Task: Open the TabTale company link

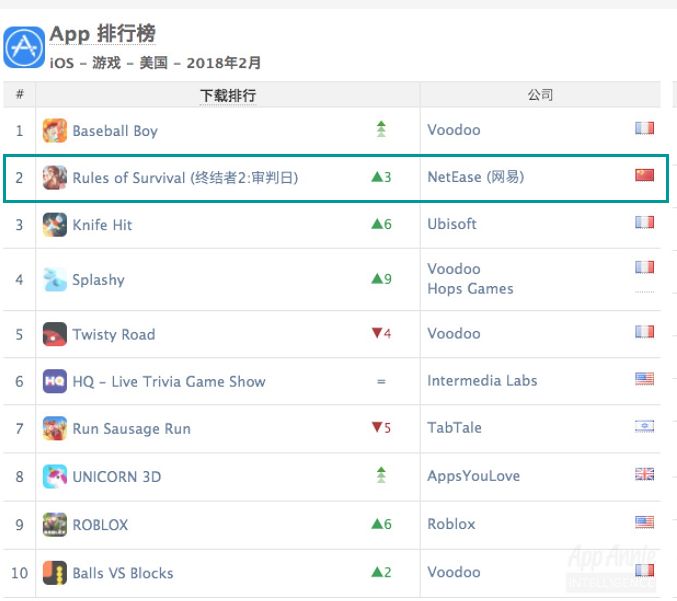Action: pyautogui.click(x=454, y=428)
